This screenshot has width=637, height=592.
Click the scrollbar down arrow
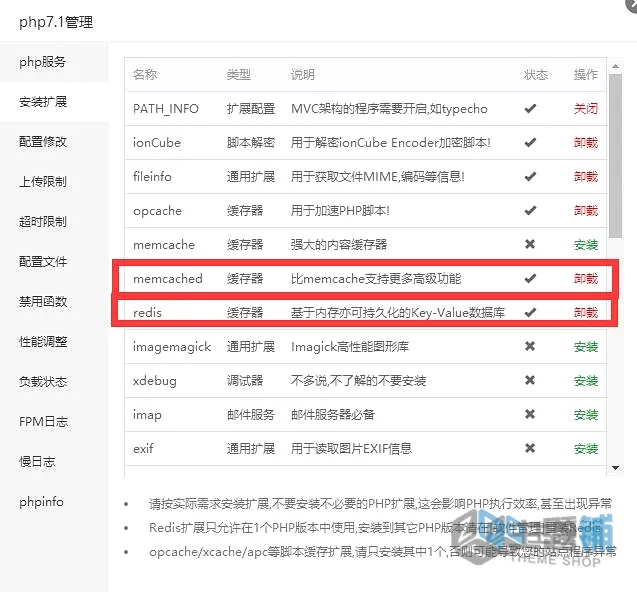(615, 468)
